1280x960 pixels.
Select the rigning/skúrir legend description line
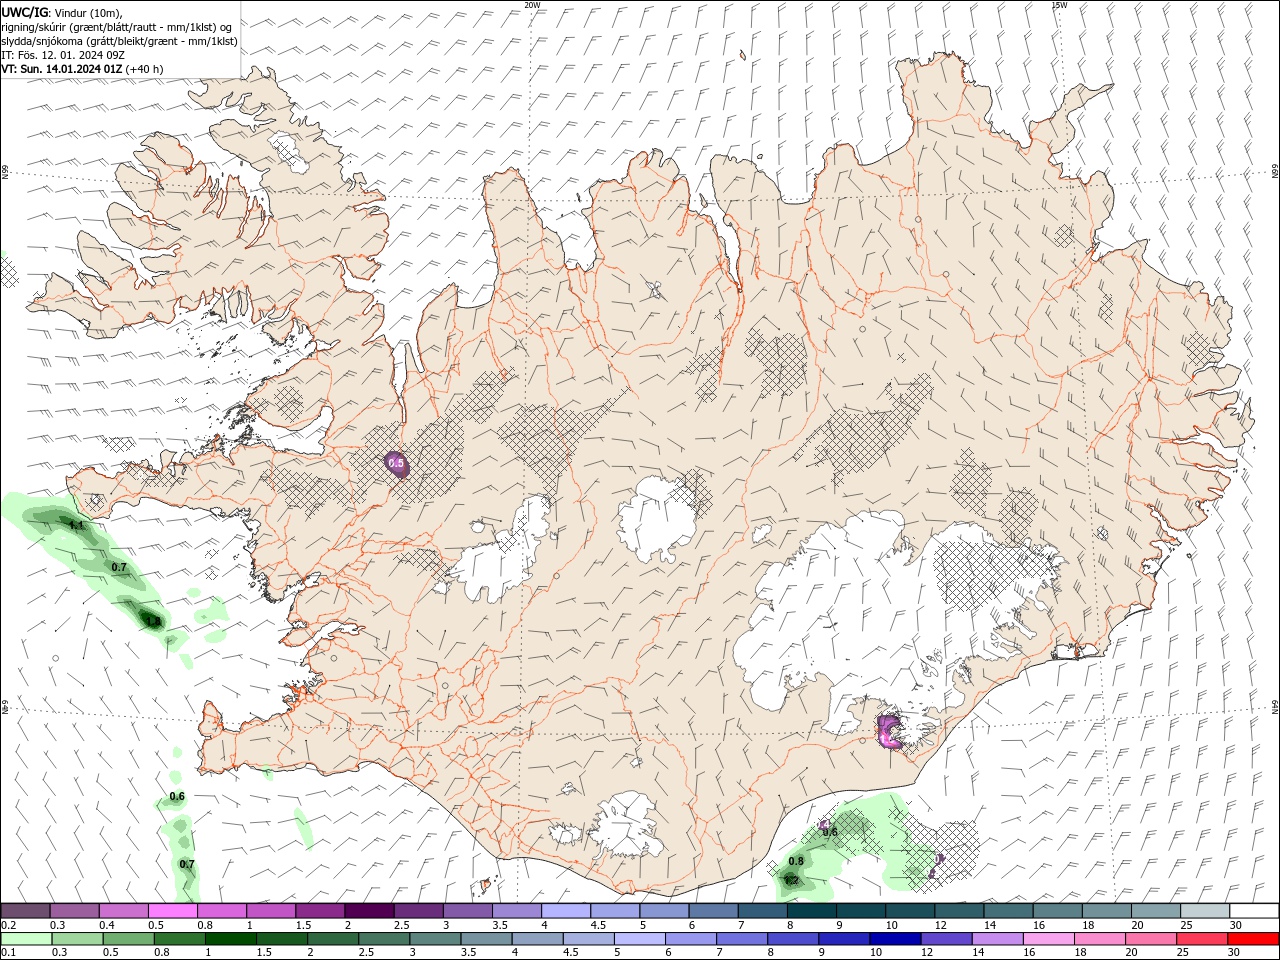coord(117,27)
